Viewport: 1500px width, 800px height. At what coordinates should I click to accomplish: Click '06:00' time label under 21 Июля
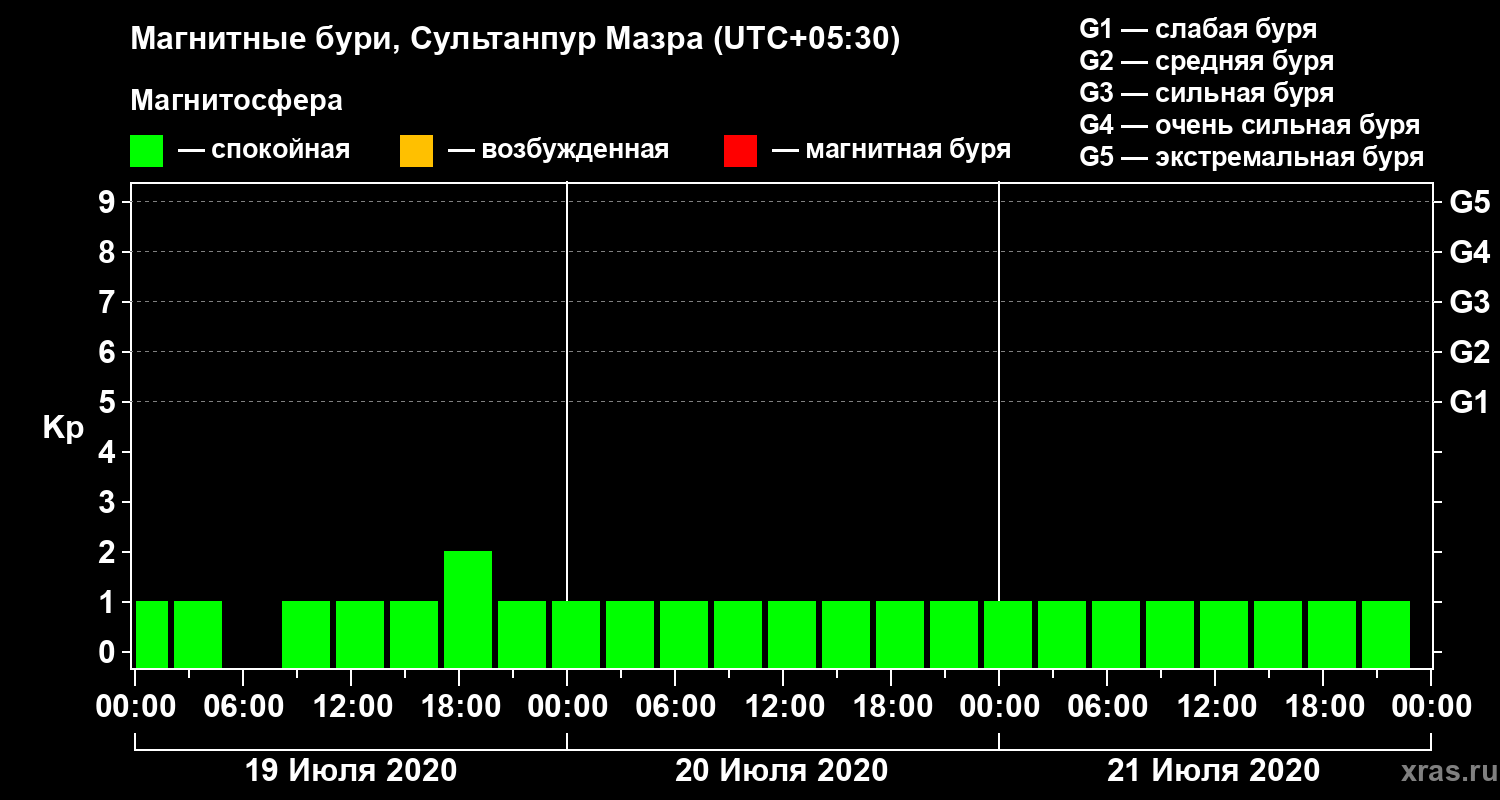(1107, 707)
